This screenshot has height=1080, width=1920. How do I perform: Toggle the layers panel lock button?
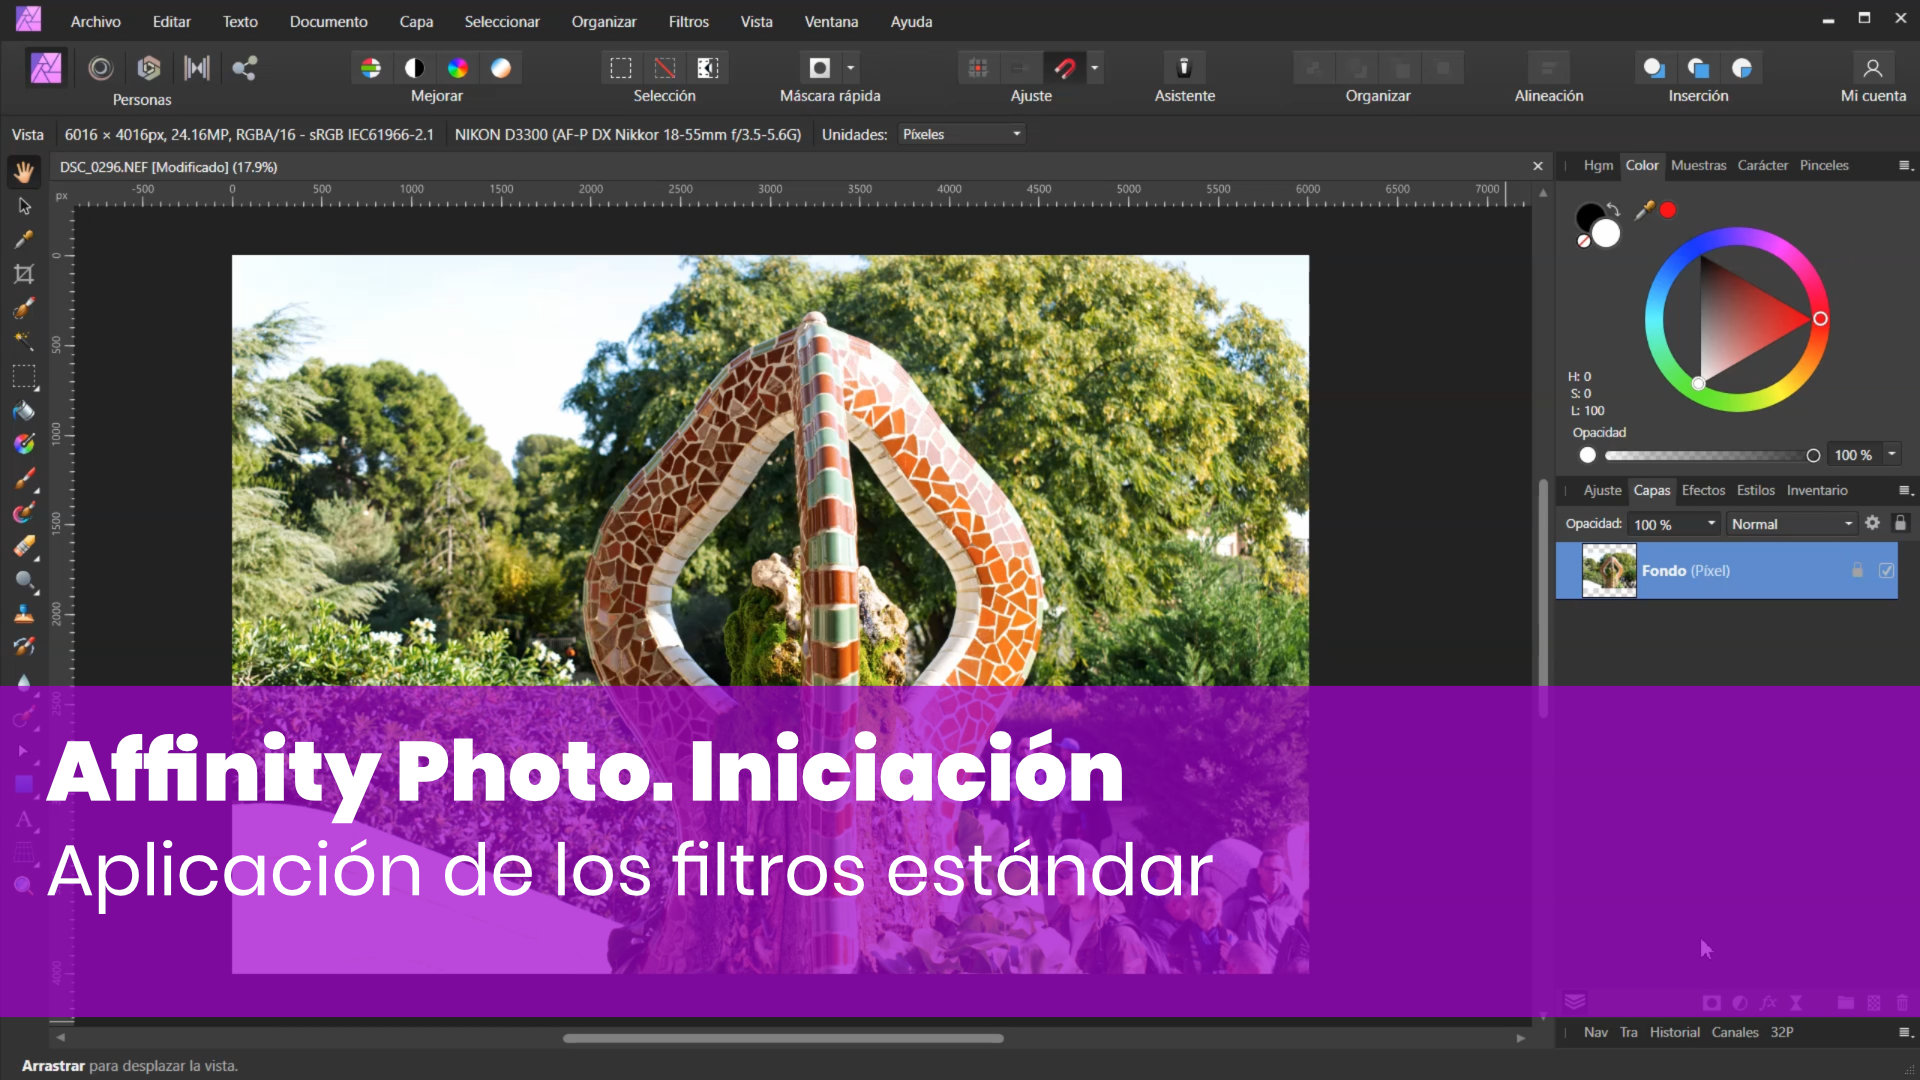coord(1900,523)
